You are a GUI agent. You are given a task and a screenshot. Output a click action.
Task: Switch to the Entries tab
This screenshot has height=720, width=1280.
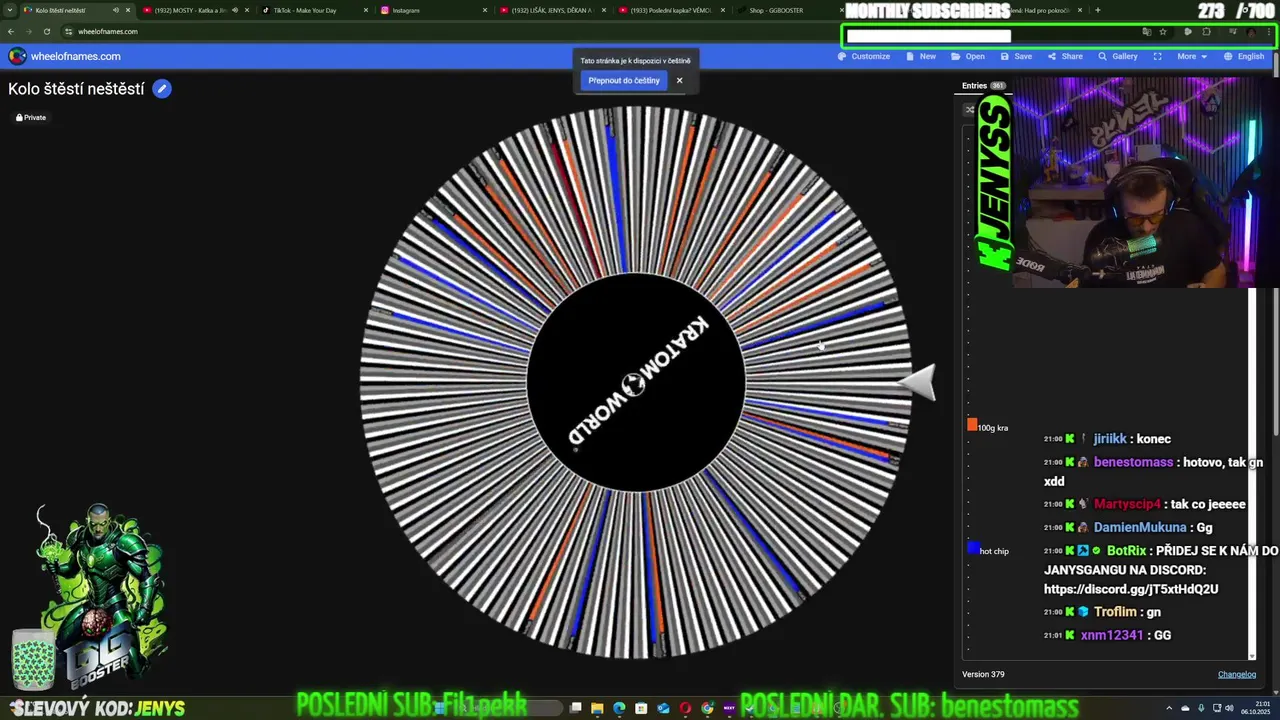tap(983, 86)
